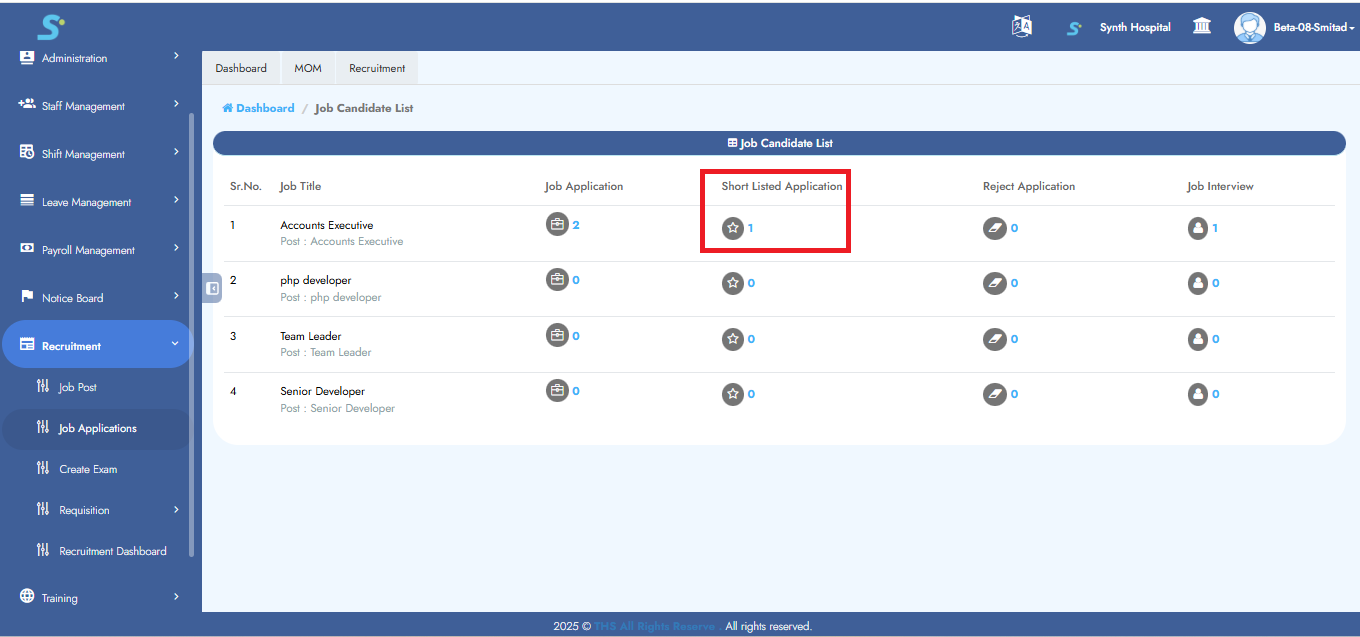Click the language translation icon in the header
The width and height of the screenshot is (1360, 637).
pos(1021,26)
